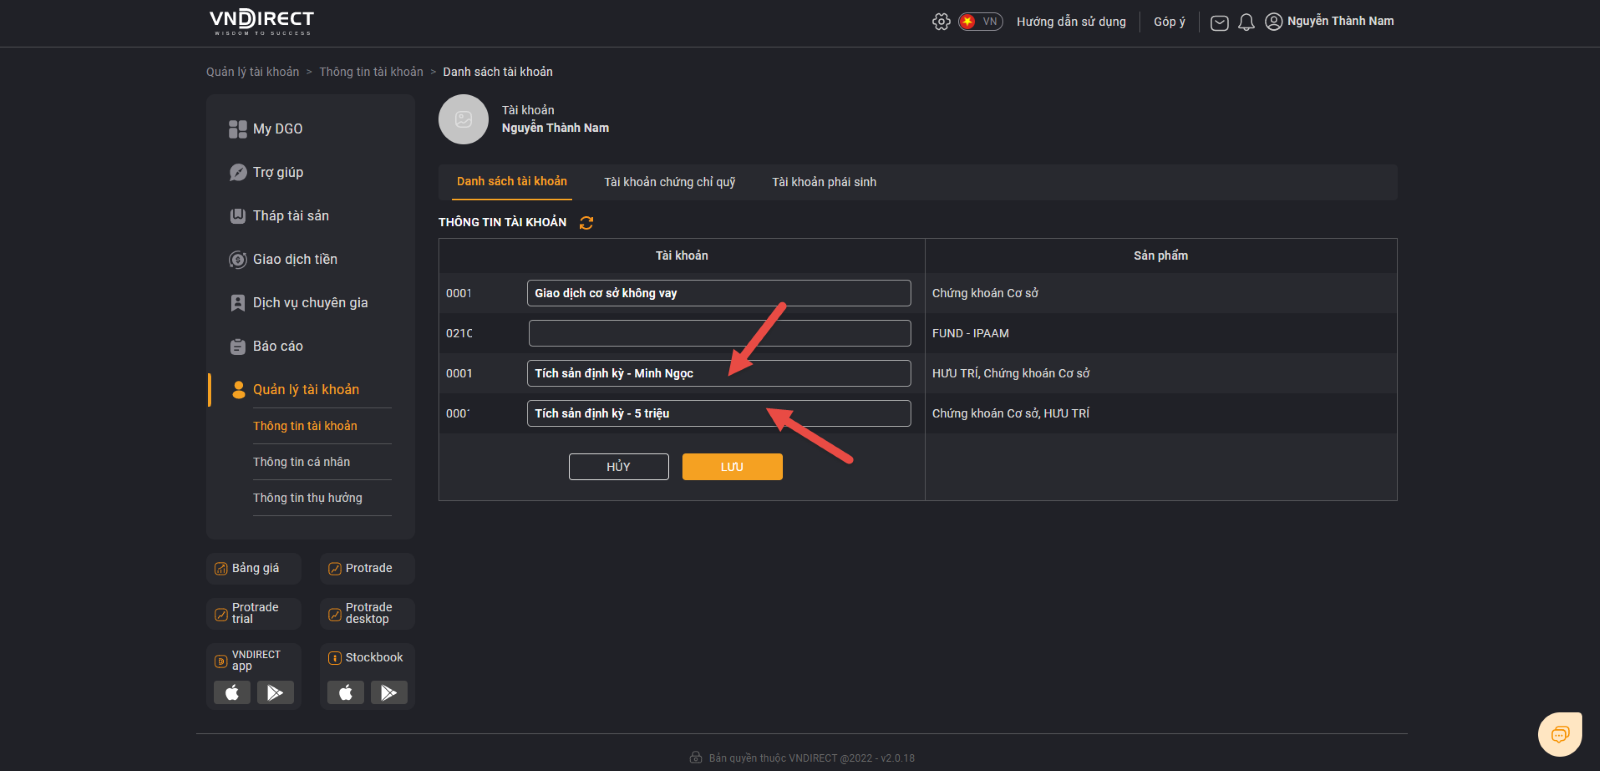Image resolution: width=1600 pixels, height=771 pixels.
Task: Open Protrade trial shortcut
Action: 254,614
